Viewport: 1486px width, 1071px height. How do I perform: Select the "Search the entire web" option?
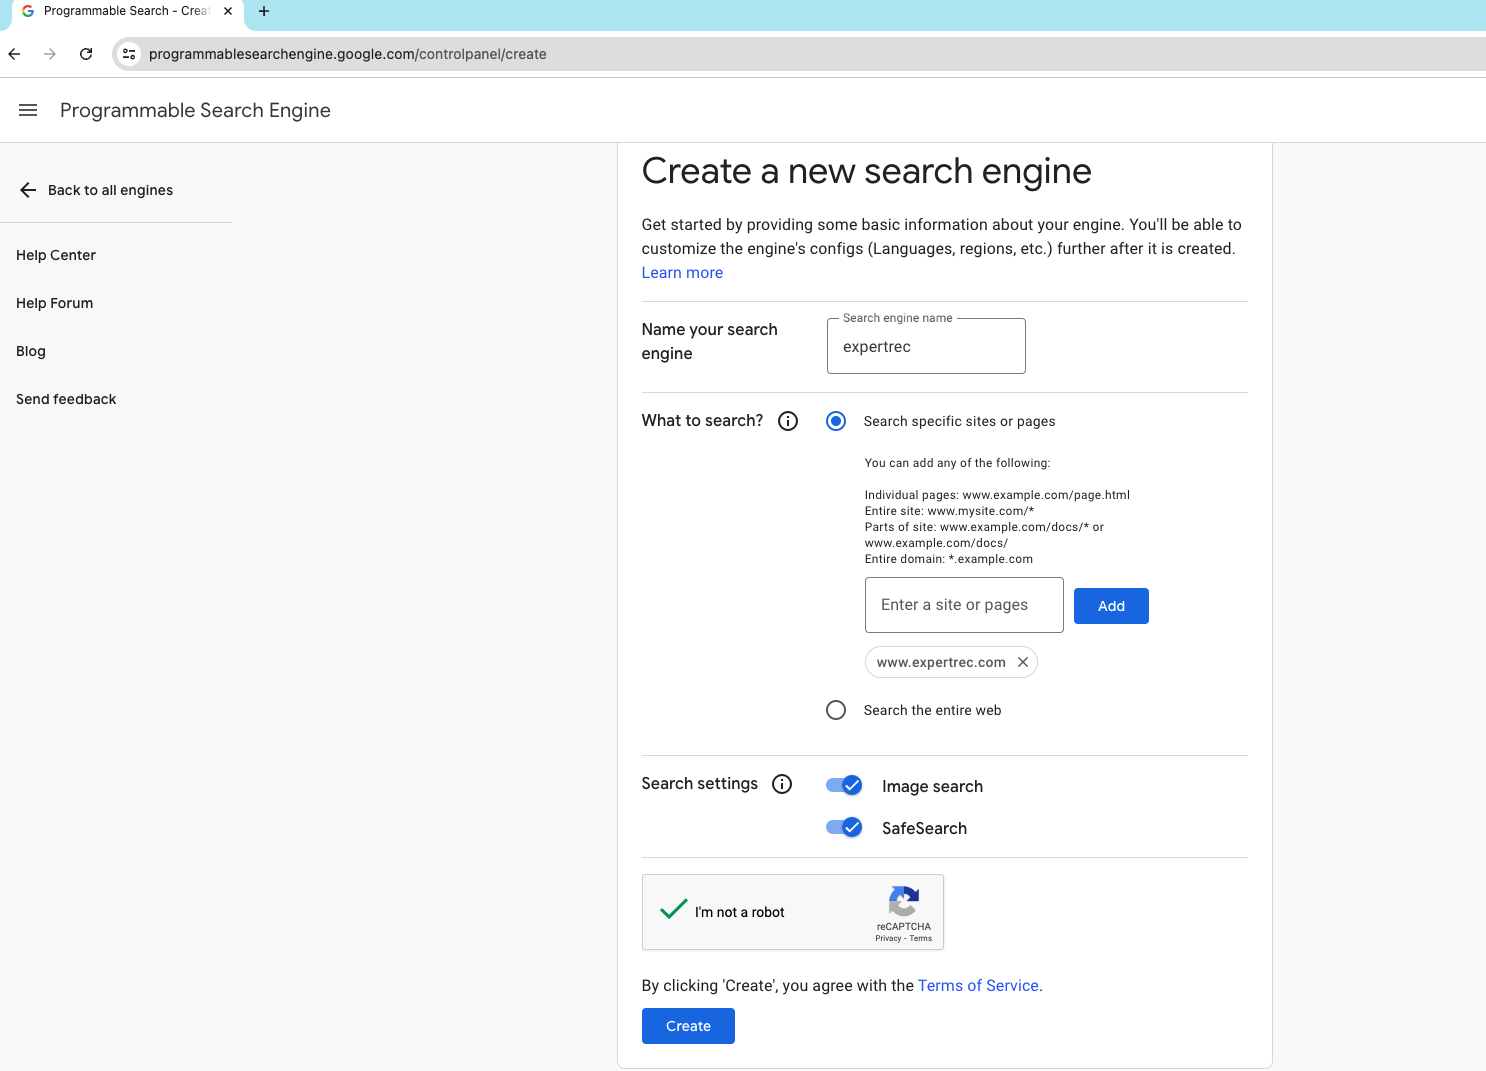tap(835, 710)
